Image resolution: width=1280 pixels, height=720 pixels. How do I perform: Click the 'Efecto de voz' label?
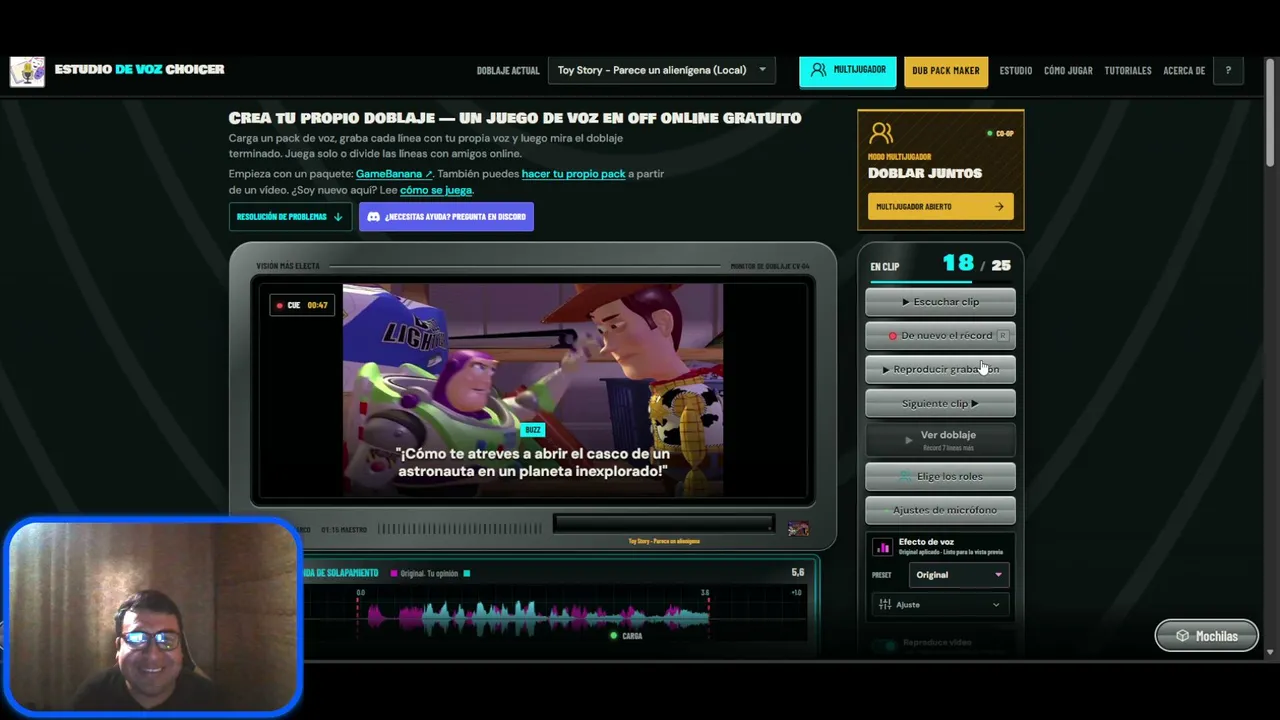(x=926, y=542)
